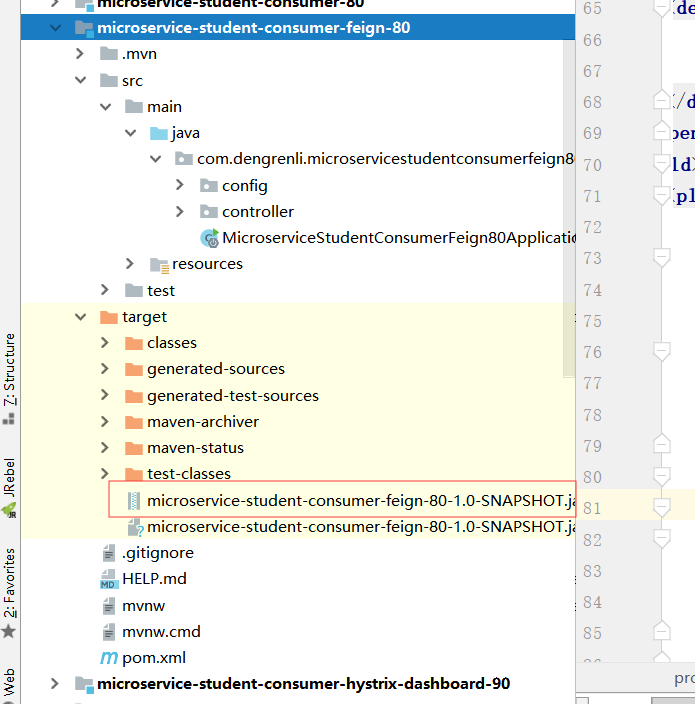Expand the hystrix-dashboard-90 module
This screenshot has width=695, height=704.
55,684
